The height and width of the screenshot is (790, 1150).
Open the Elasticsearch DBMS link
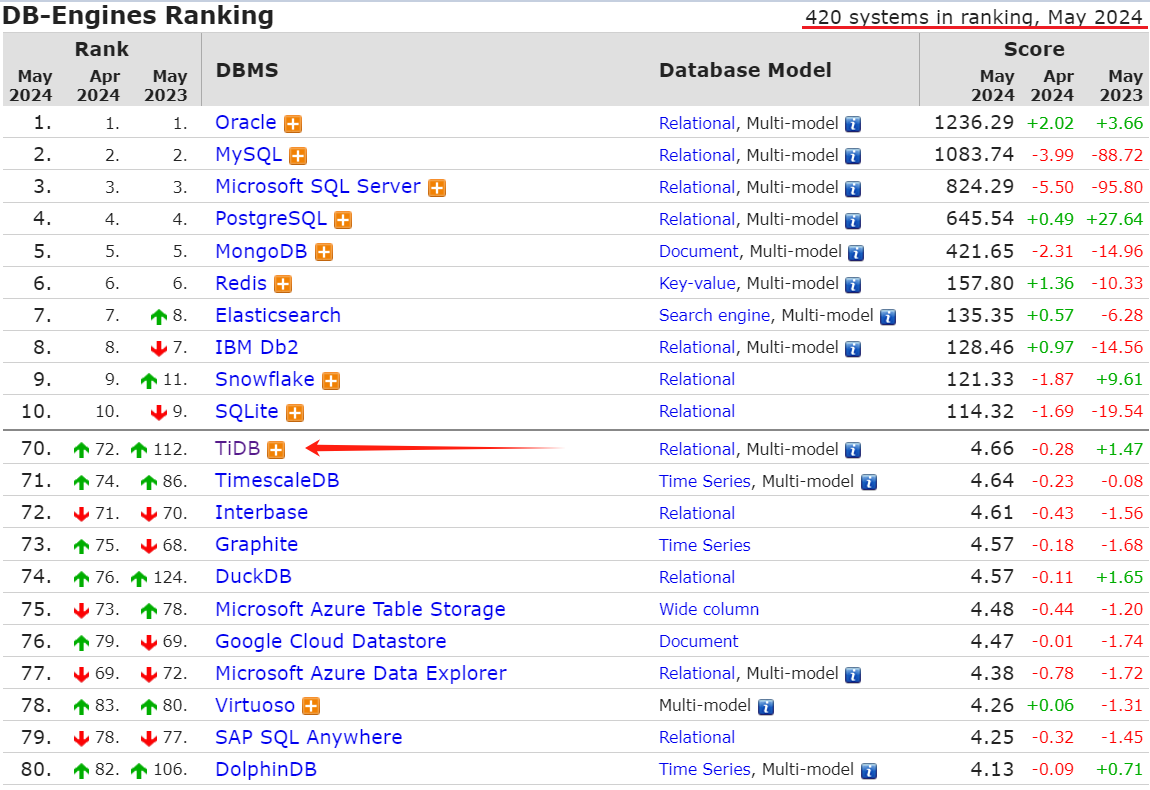278,315
